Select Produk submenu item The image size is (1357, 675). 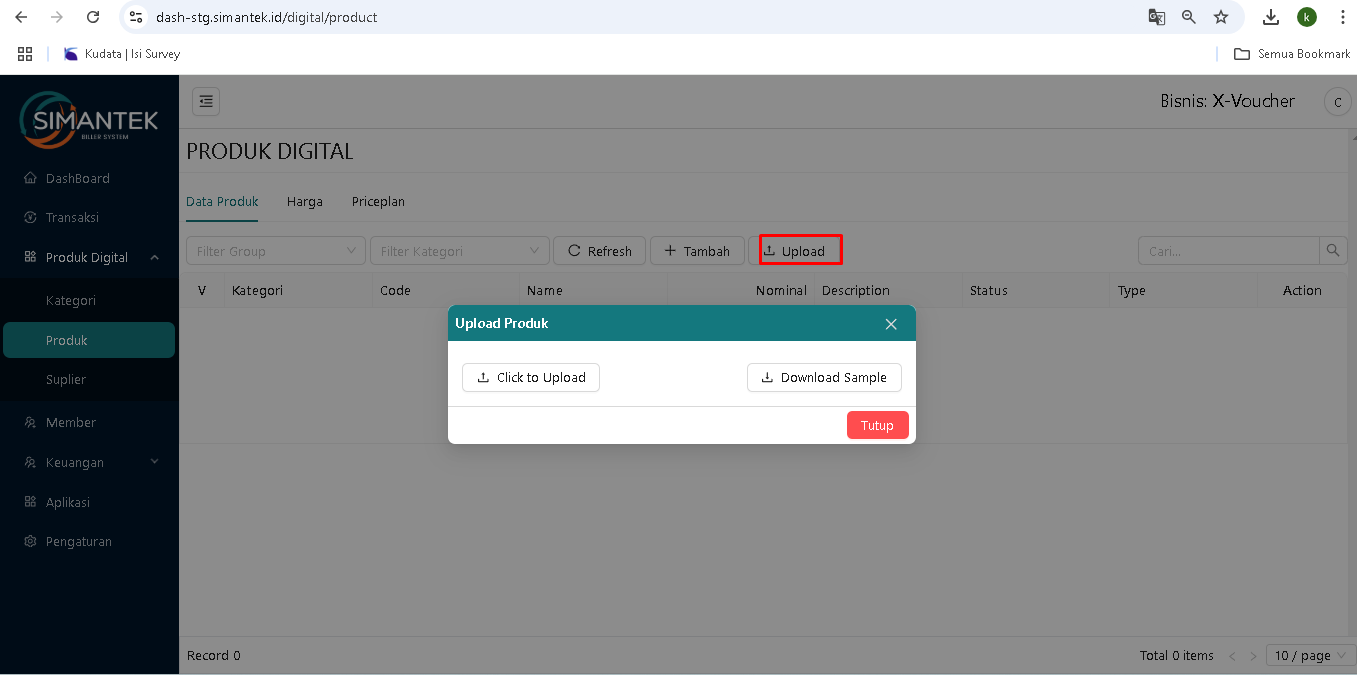pos(89,340)
